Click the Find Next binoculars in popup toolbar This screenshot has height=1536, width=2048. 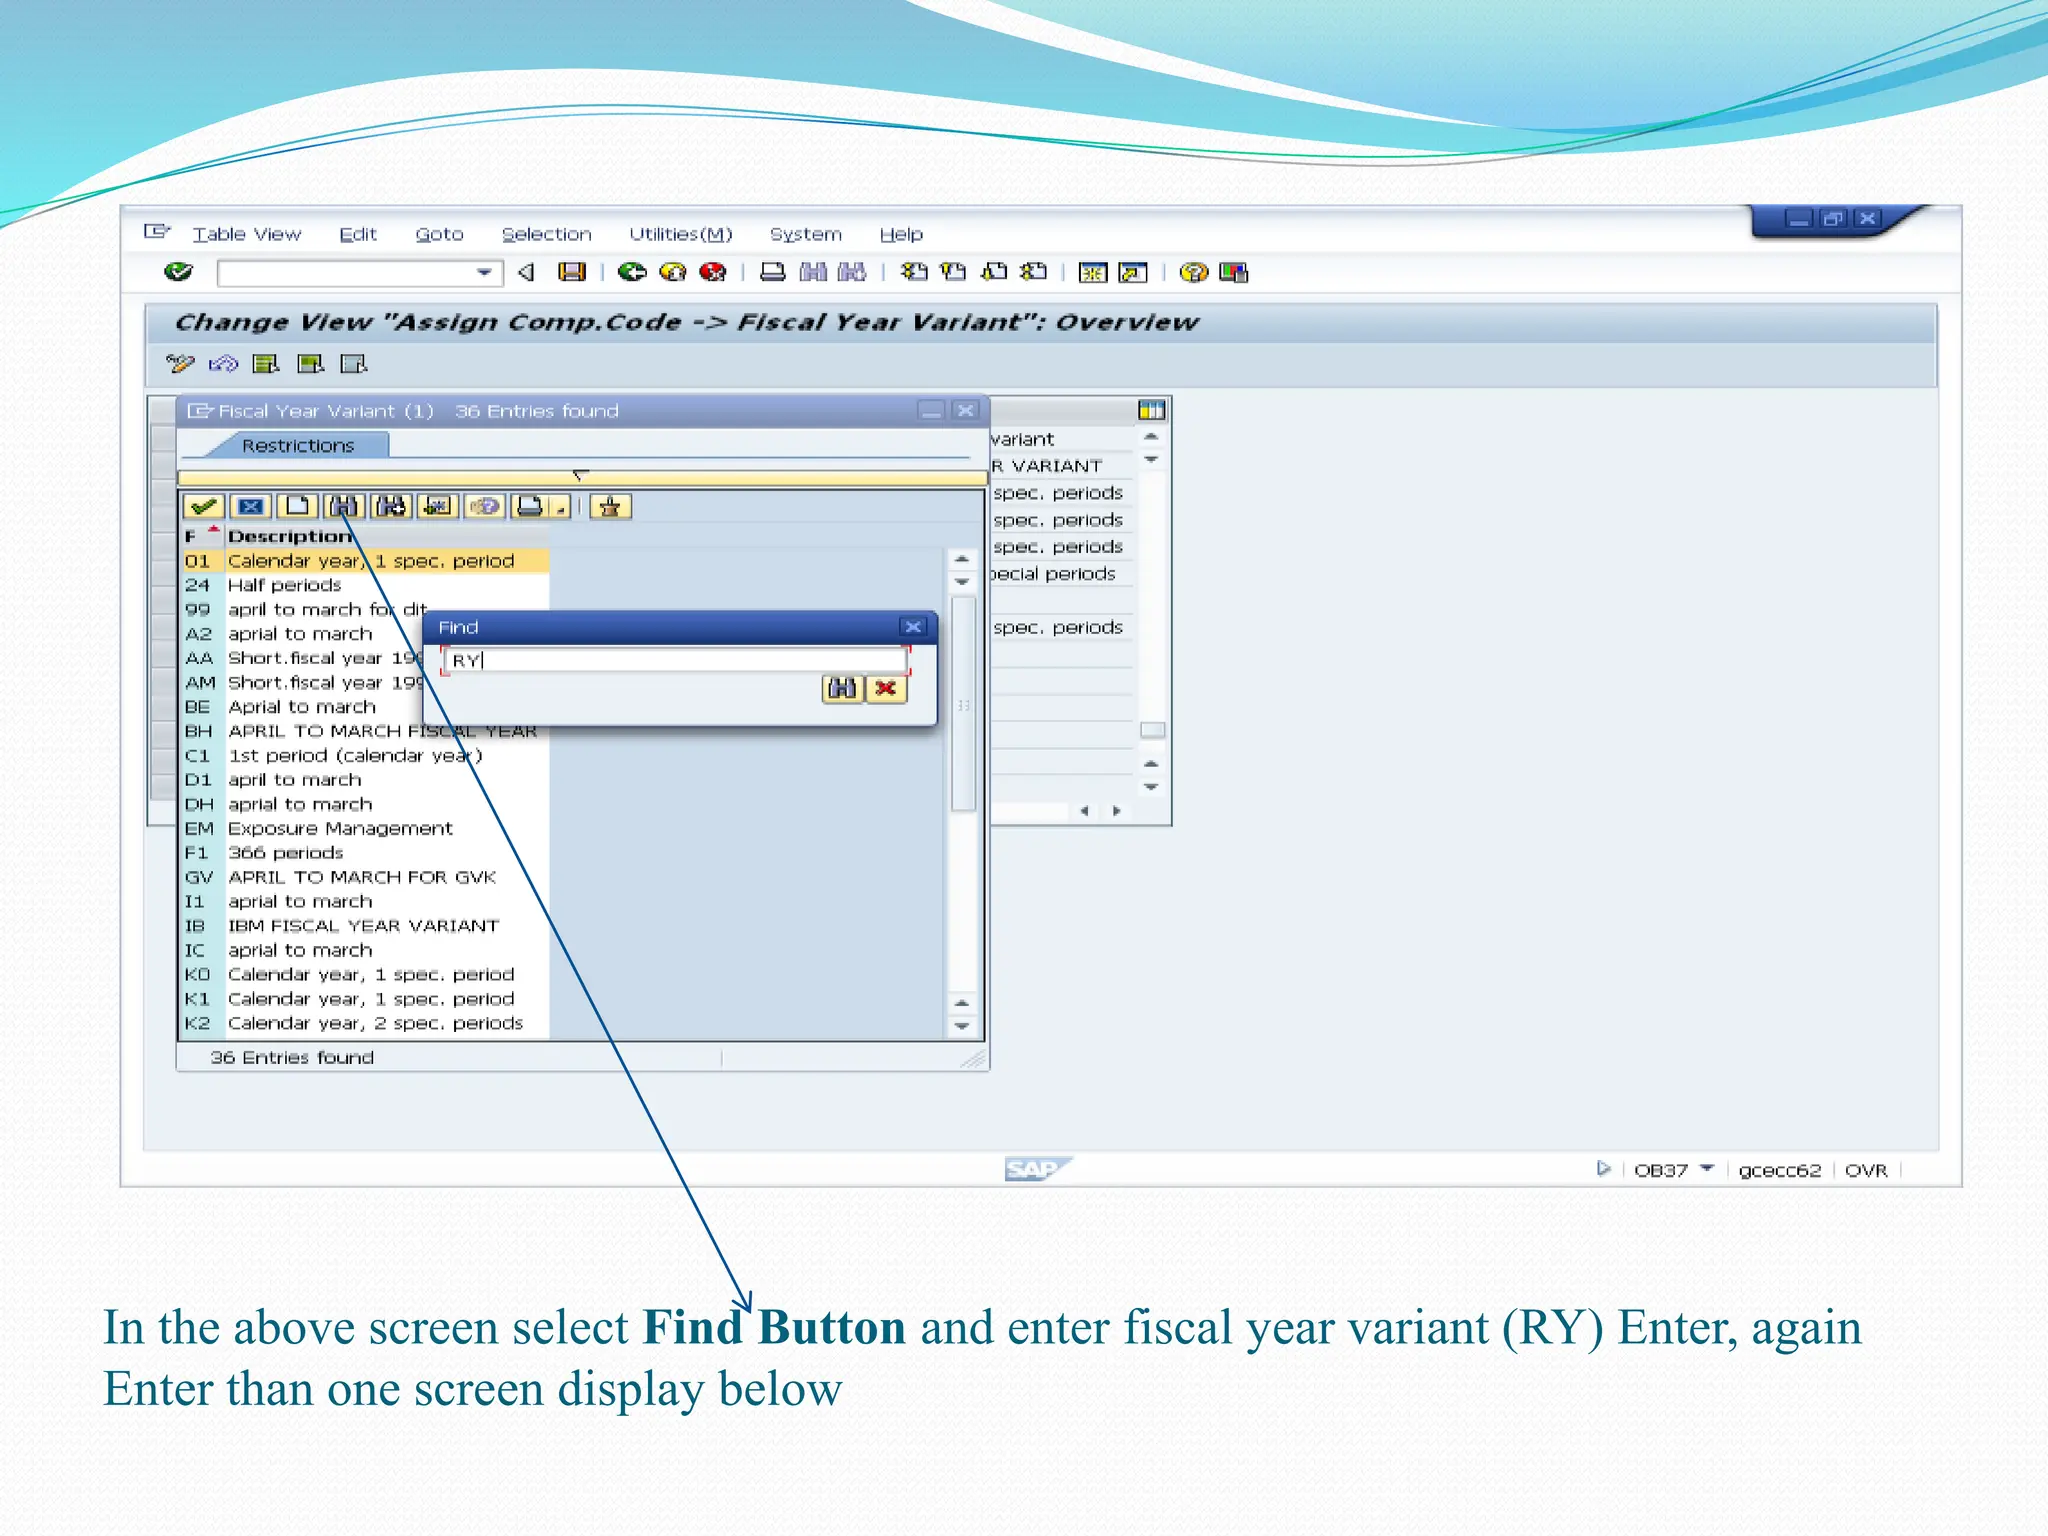(391, 506)
